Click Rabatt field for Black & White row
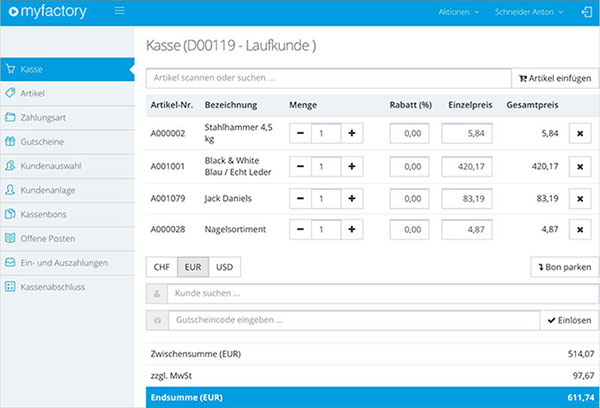The width and height of the screenshot is (600, 408). [x=409, y=166]
